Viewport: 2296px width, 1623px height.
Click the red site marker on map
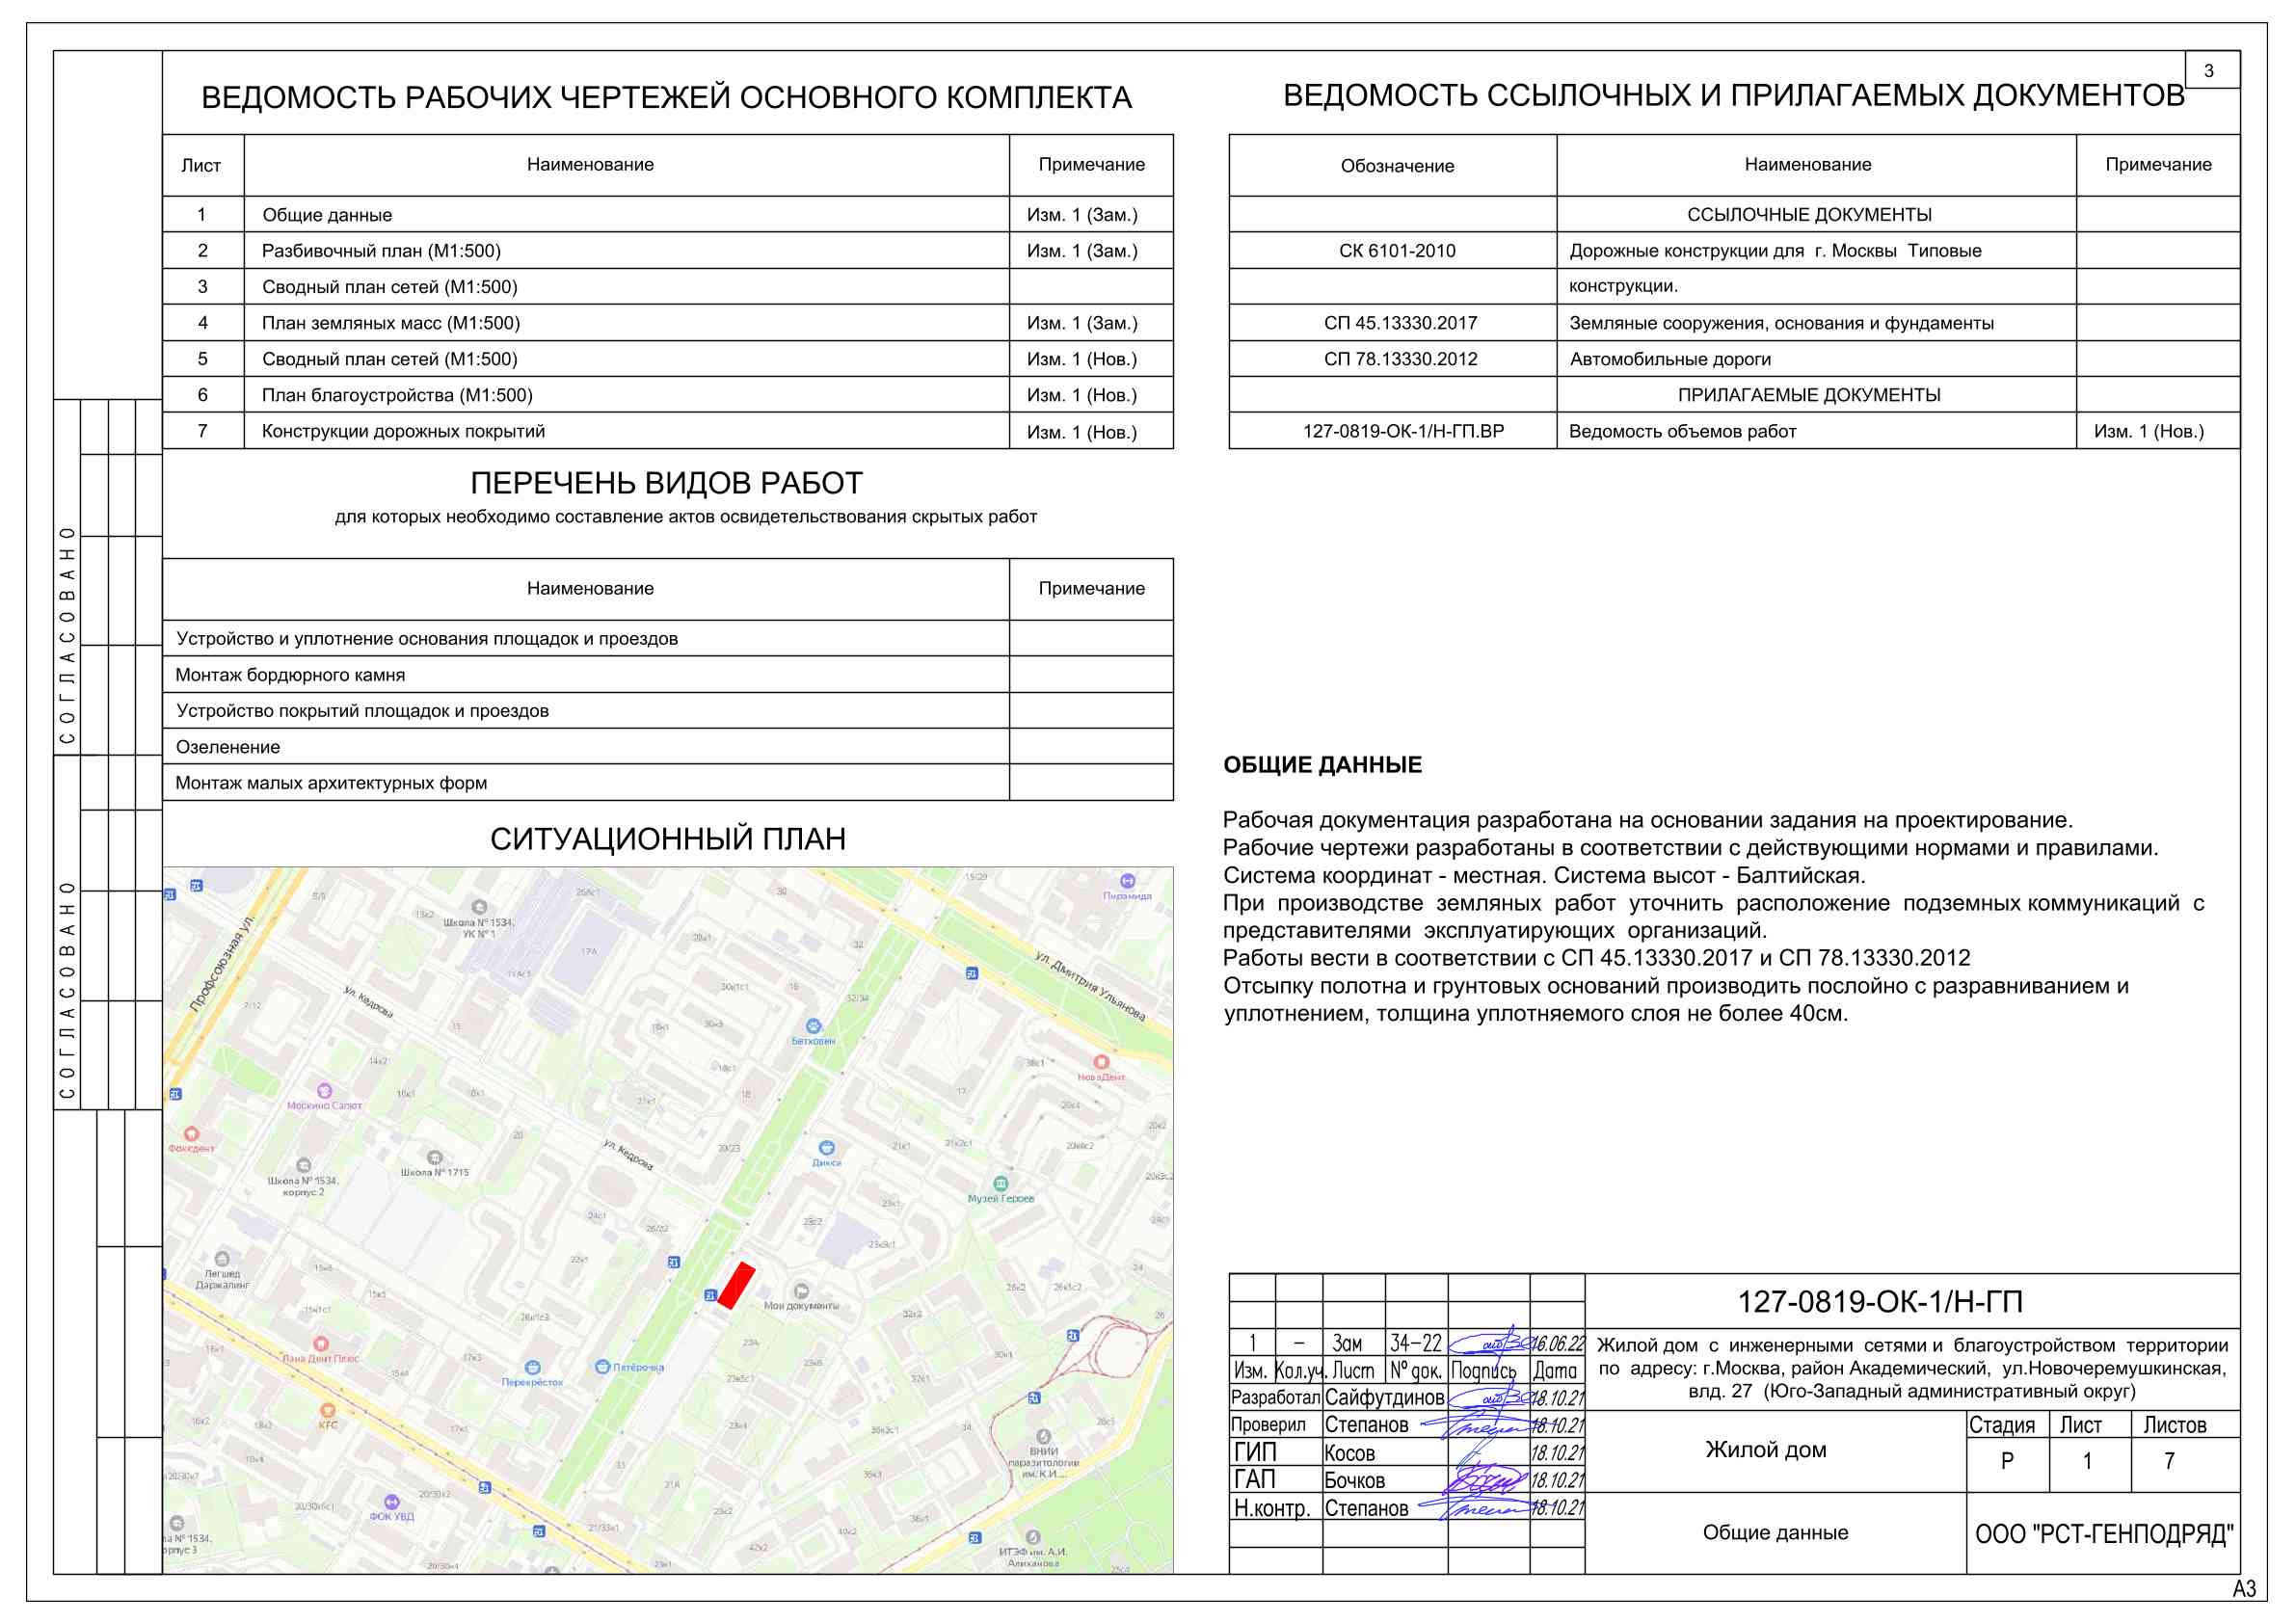tap(736, 1285)
